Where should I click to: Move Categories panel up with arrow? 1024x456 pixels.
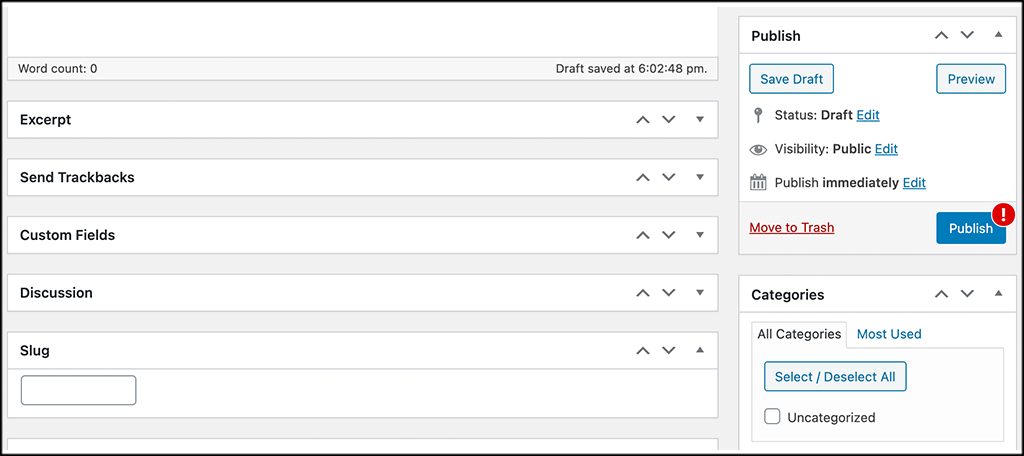(941, 295)
